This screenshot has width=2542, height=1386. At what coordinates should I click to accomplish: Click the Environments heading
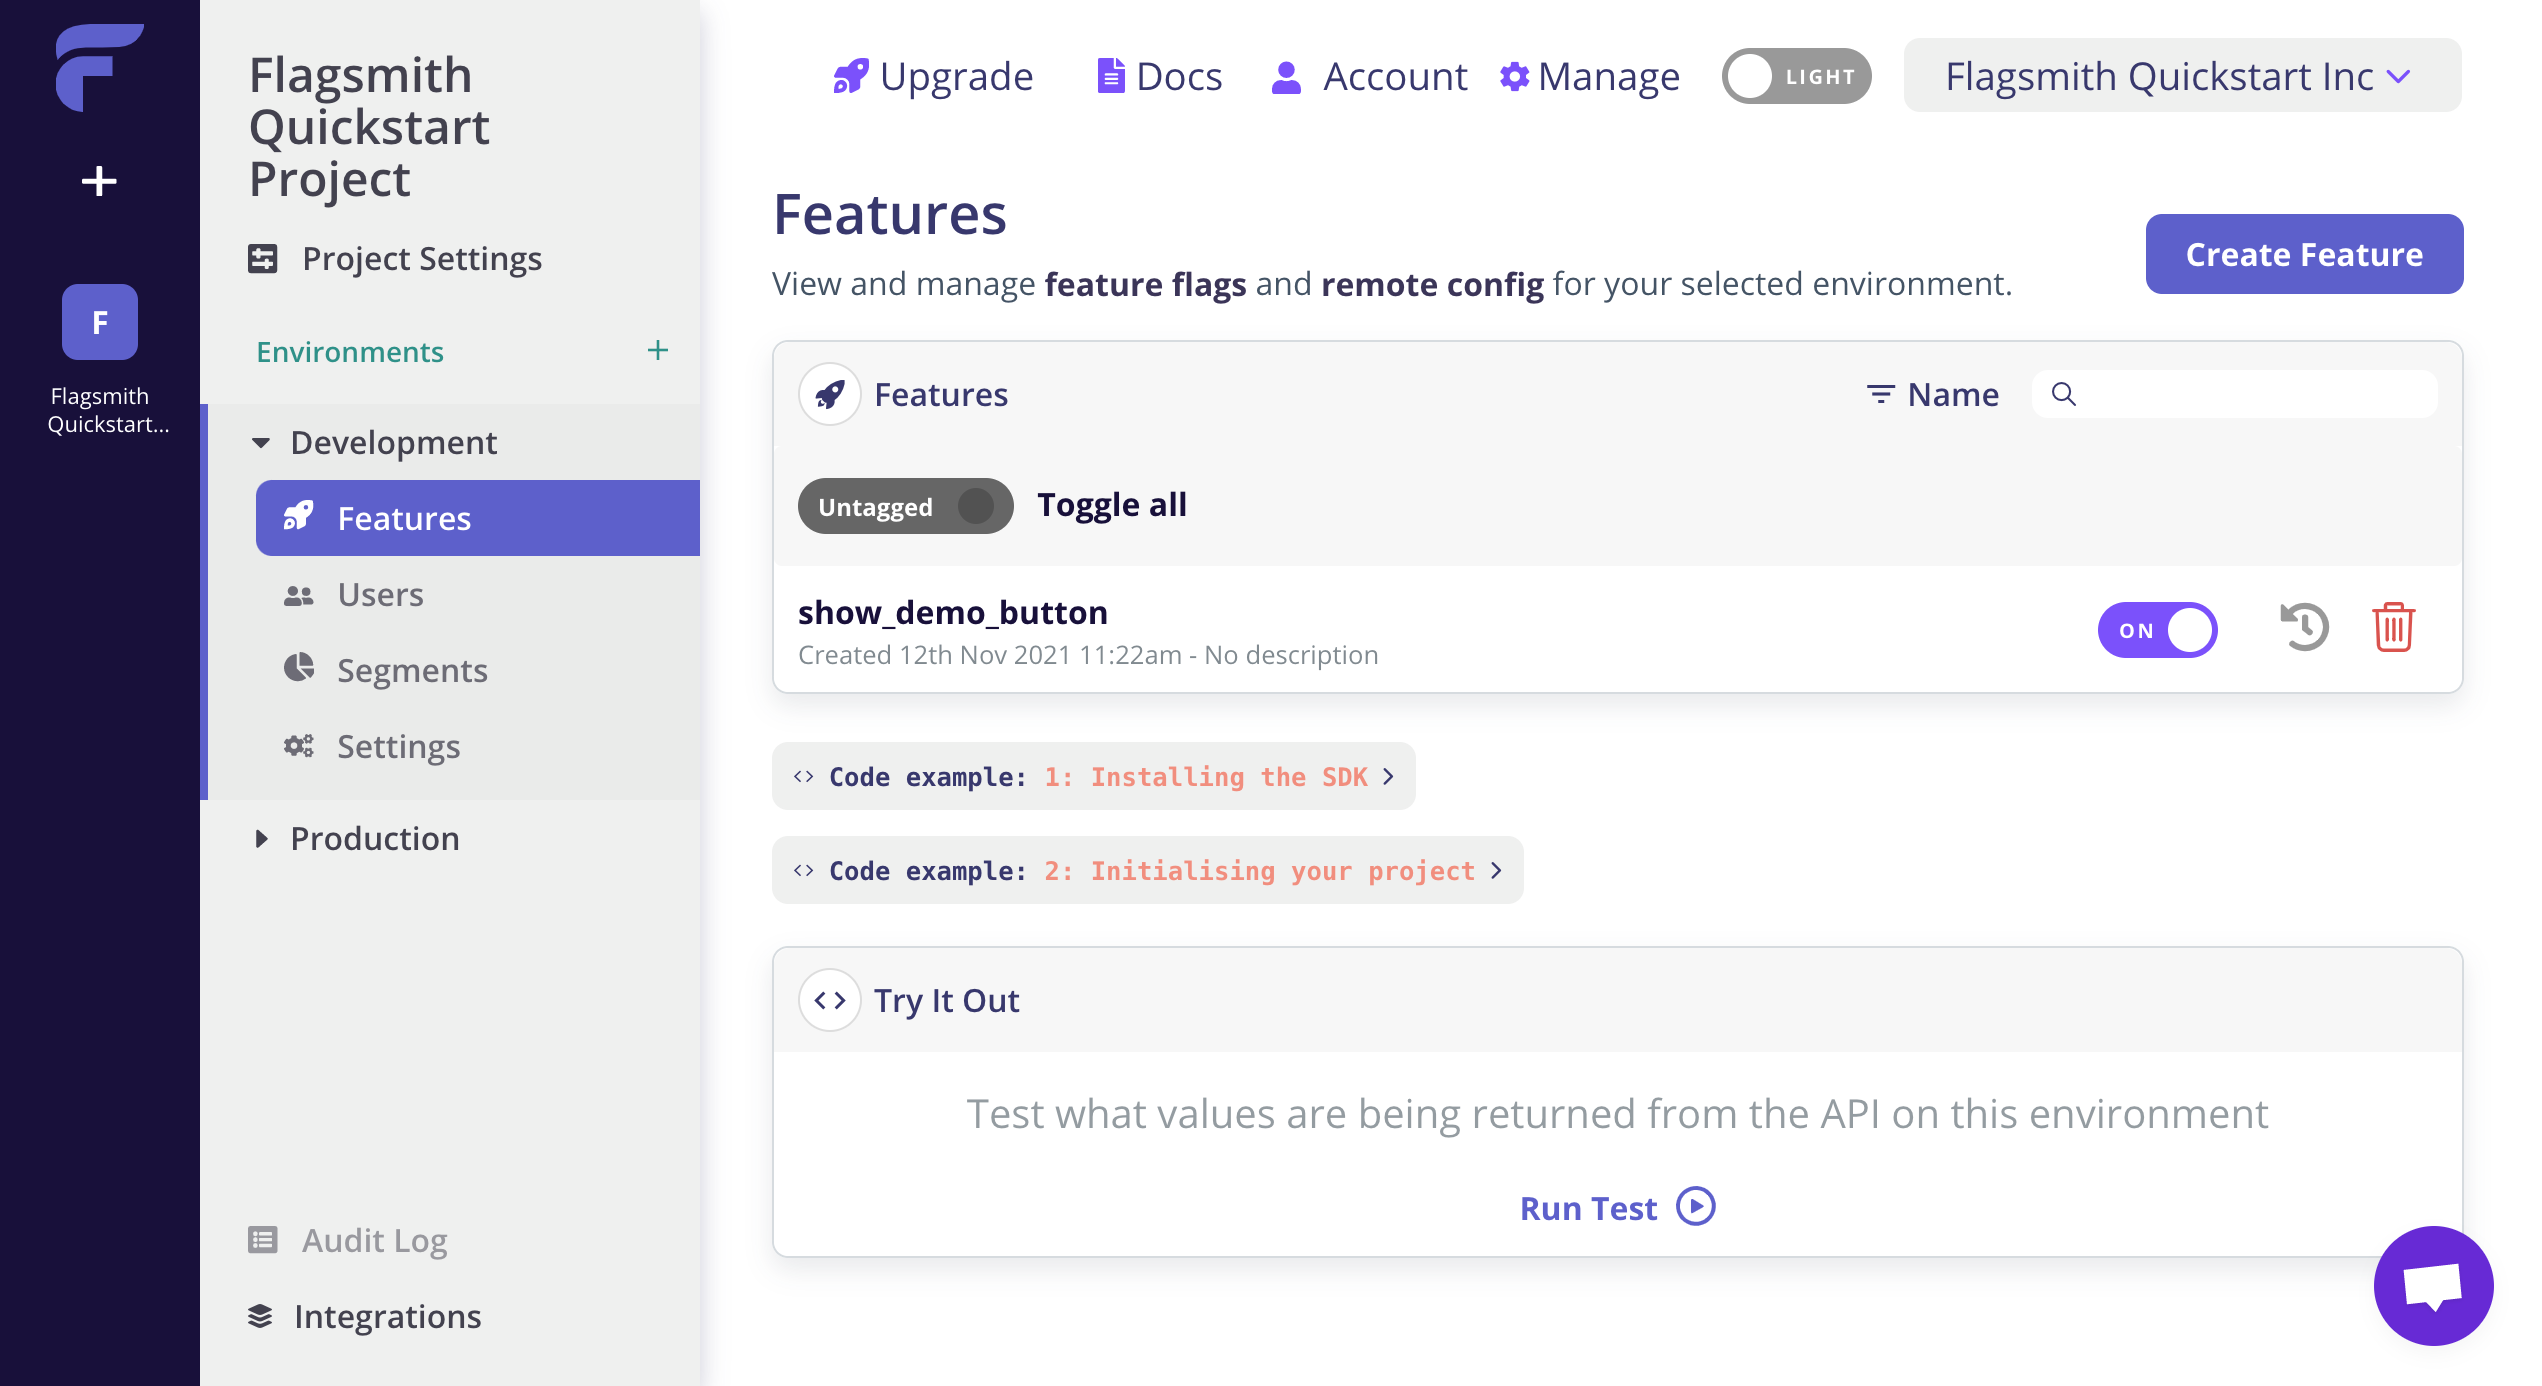point(350,352)
